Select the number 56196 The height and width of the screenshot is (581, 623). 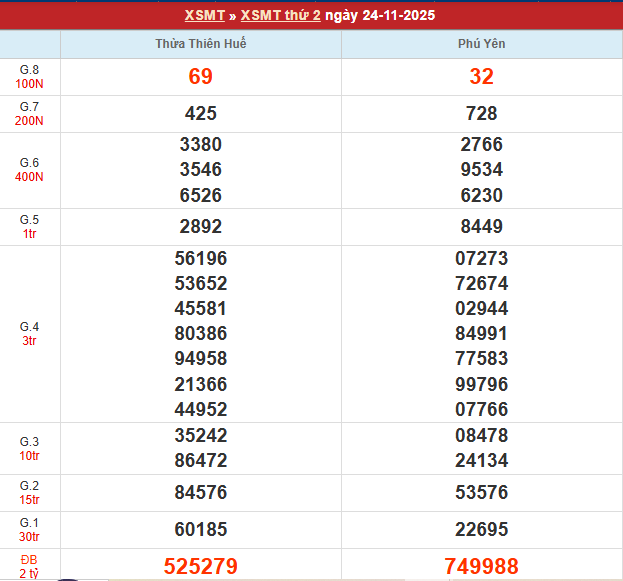coord(201,258)
